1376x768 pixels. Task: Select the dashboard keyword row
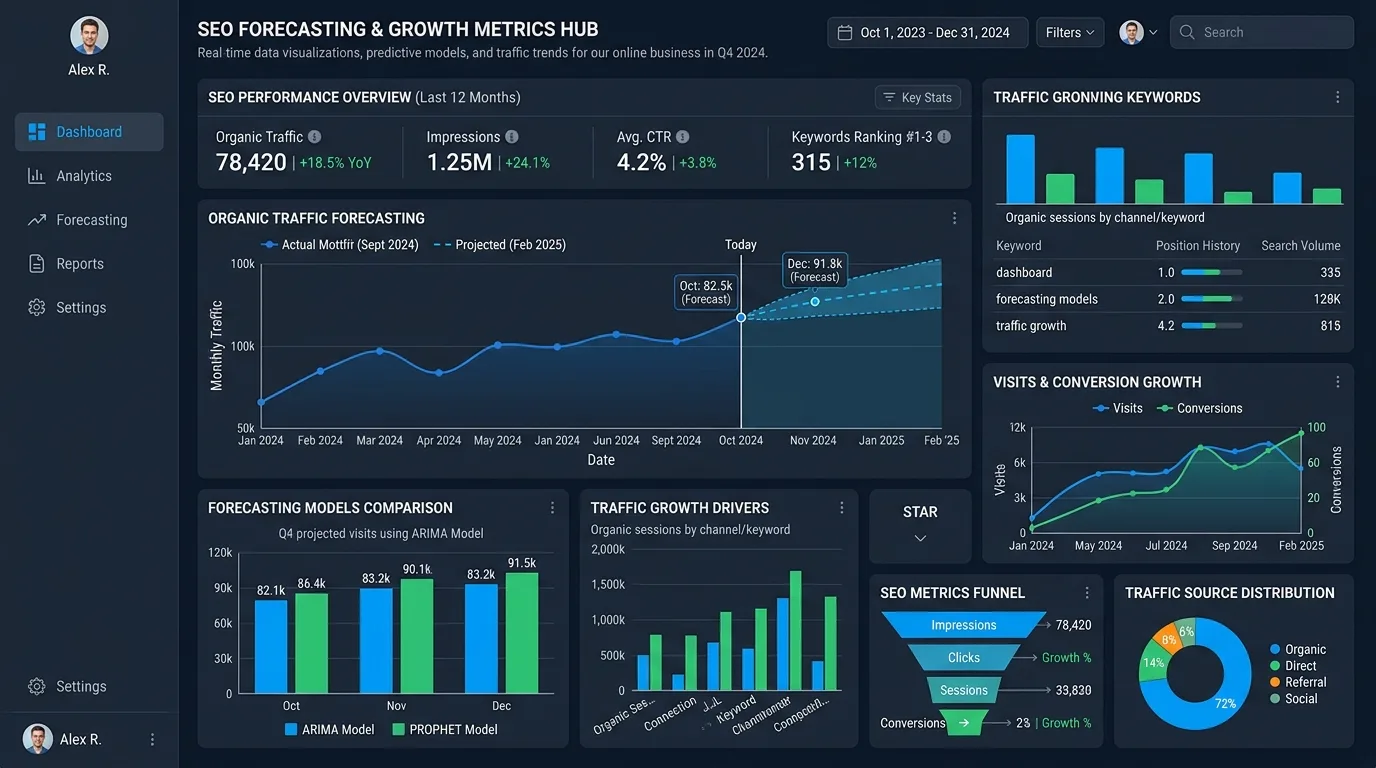1168,273
